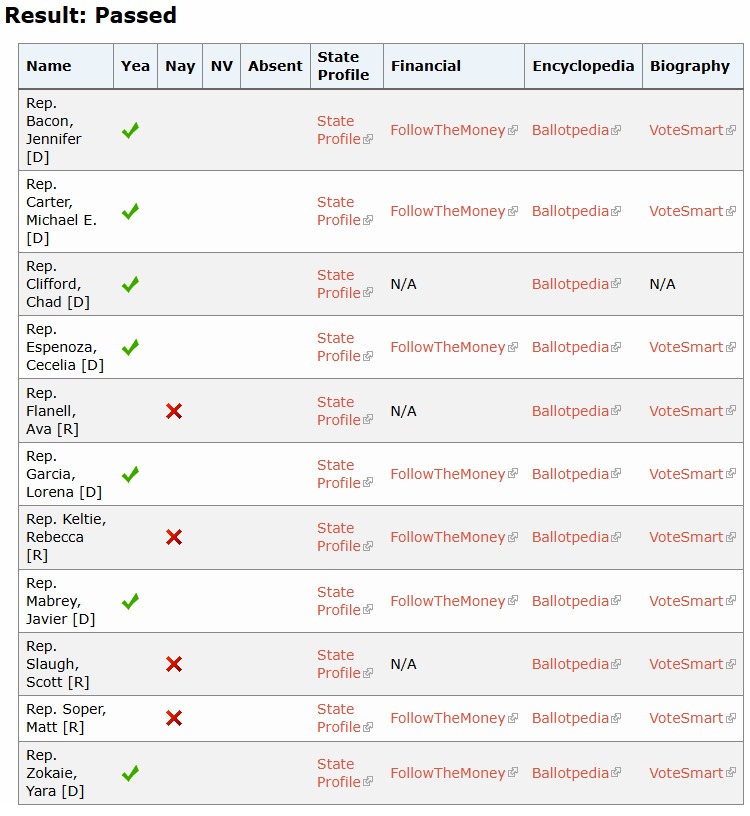This screenshot has width=750, height=816.
Task: Open Ballotpedia link for Espenoza, Cecelia
Action: (x=576, y=347)
